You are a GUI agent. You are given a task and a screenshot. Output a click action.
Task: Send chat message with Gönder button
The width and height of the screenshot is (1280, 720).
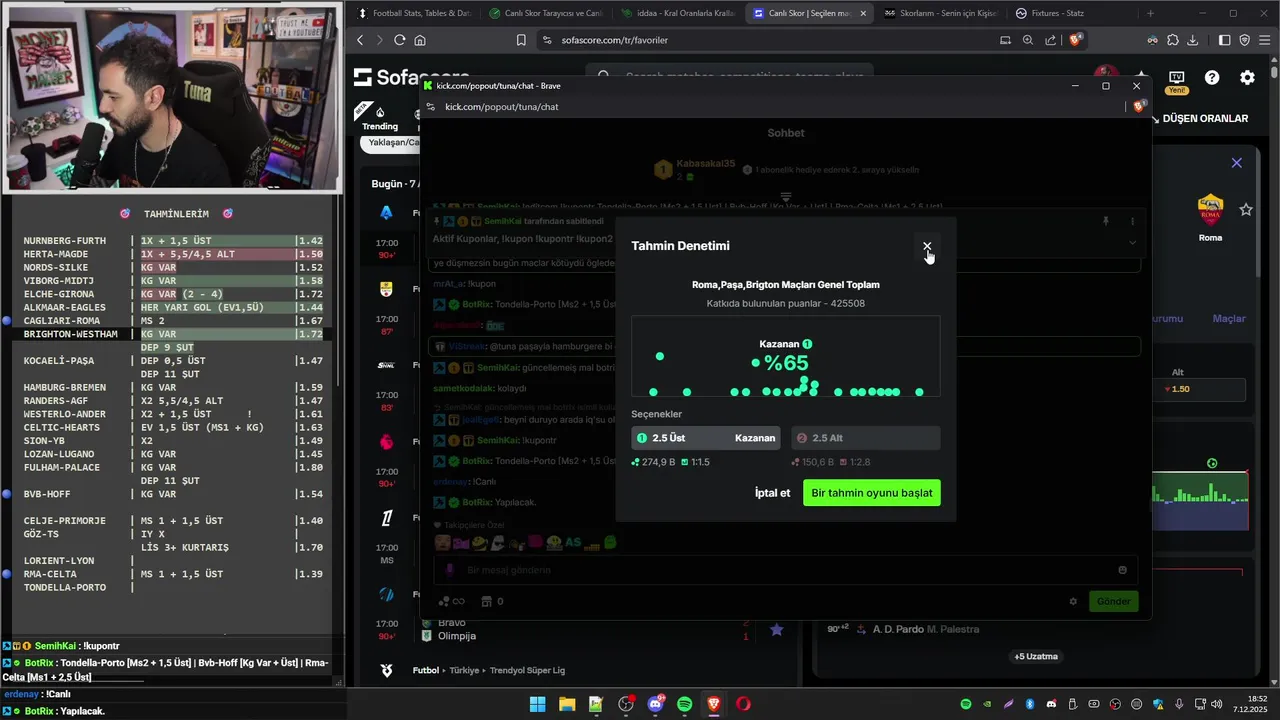tap(1113, 601)
